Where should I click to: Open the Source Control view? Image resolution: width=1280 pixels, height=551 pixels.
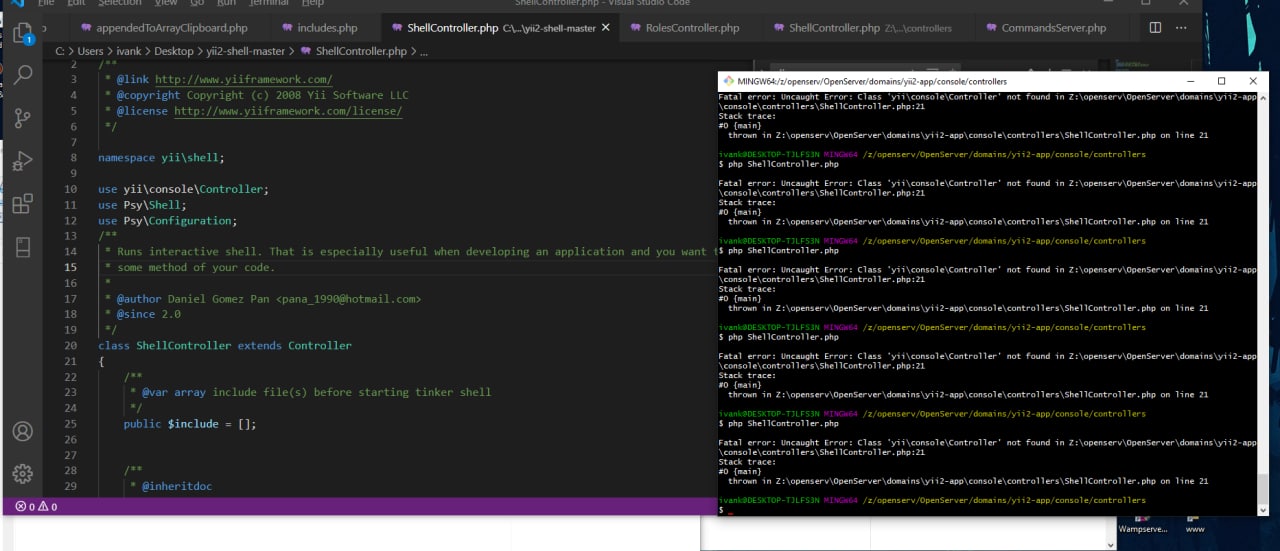click(23, 118)
